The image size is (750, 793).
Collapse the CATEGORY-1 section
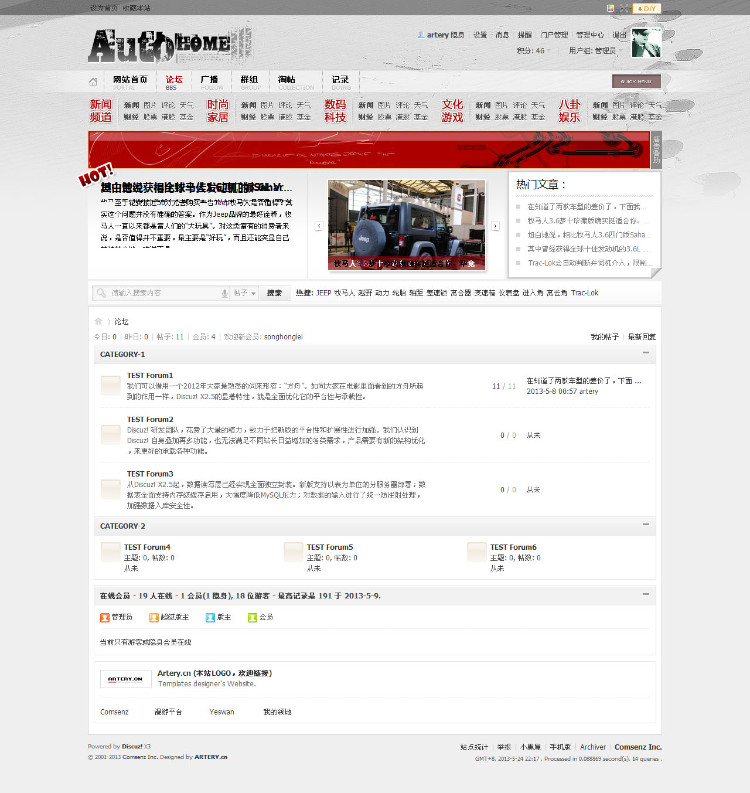(646, 353)
